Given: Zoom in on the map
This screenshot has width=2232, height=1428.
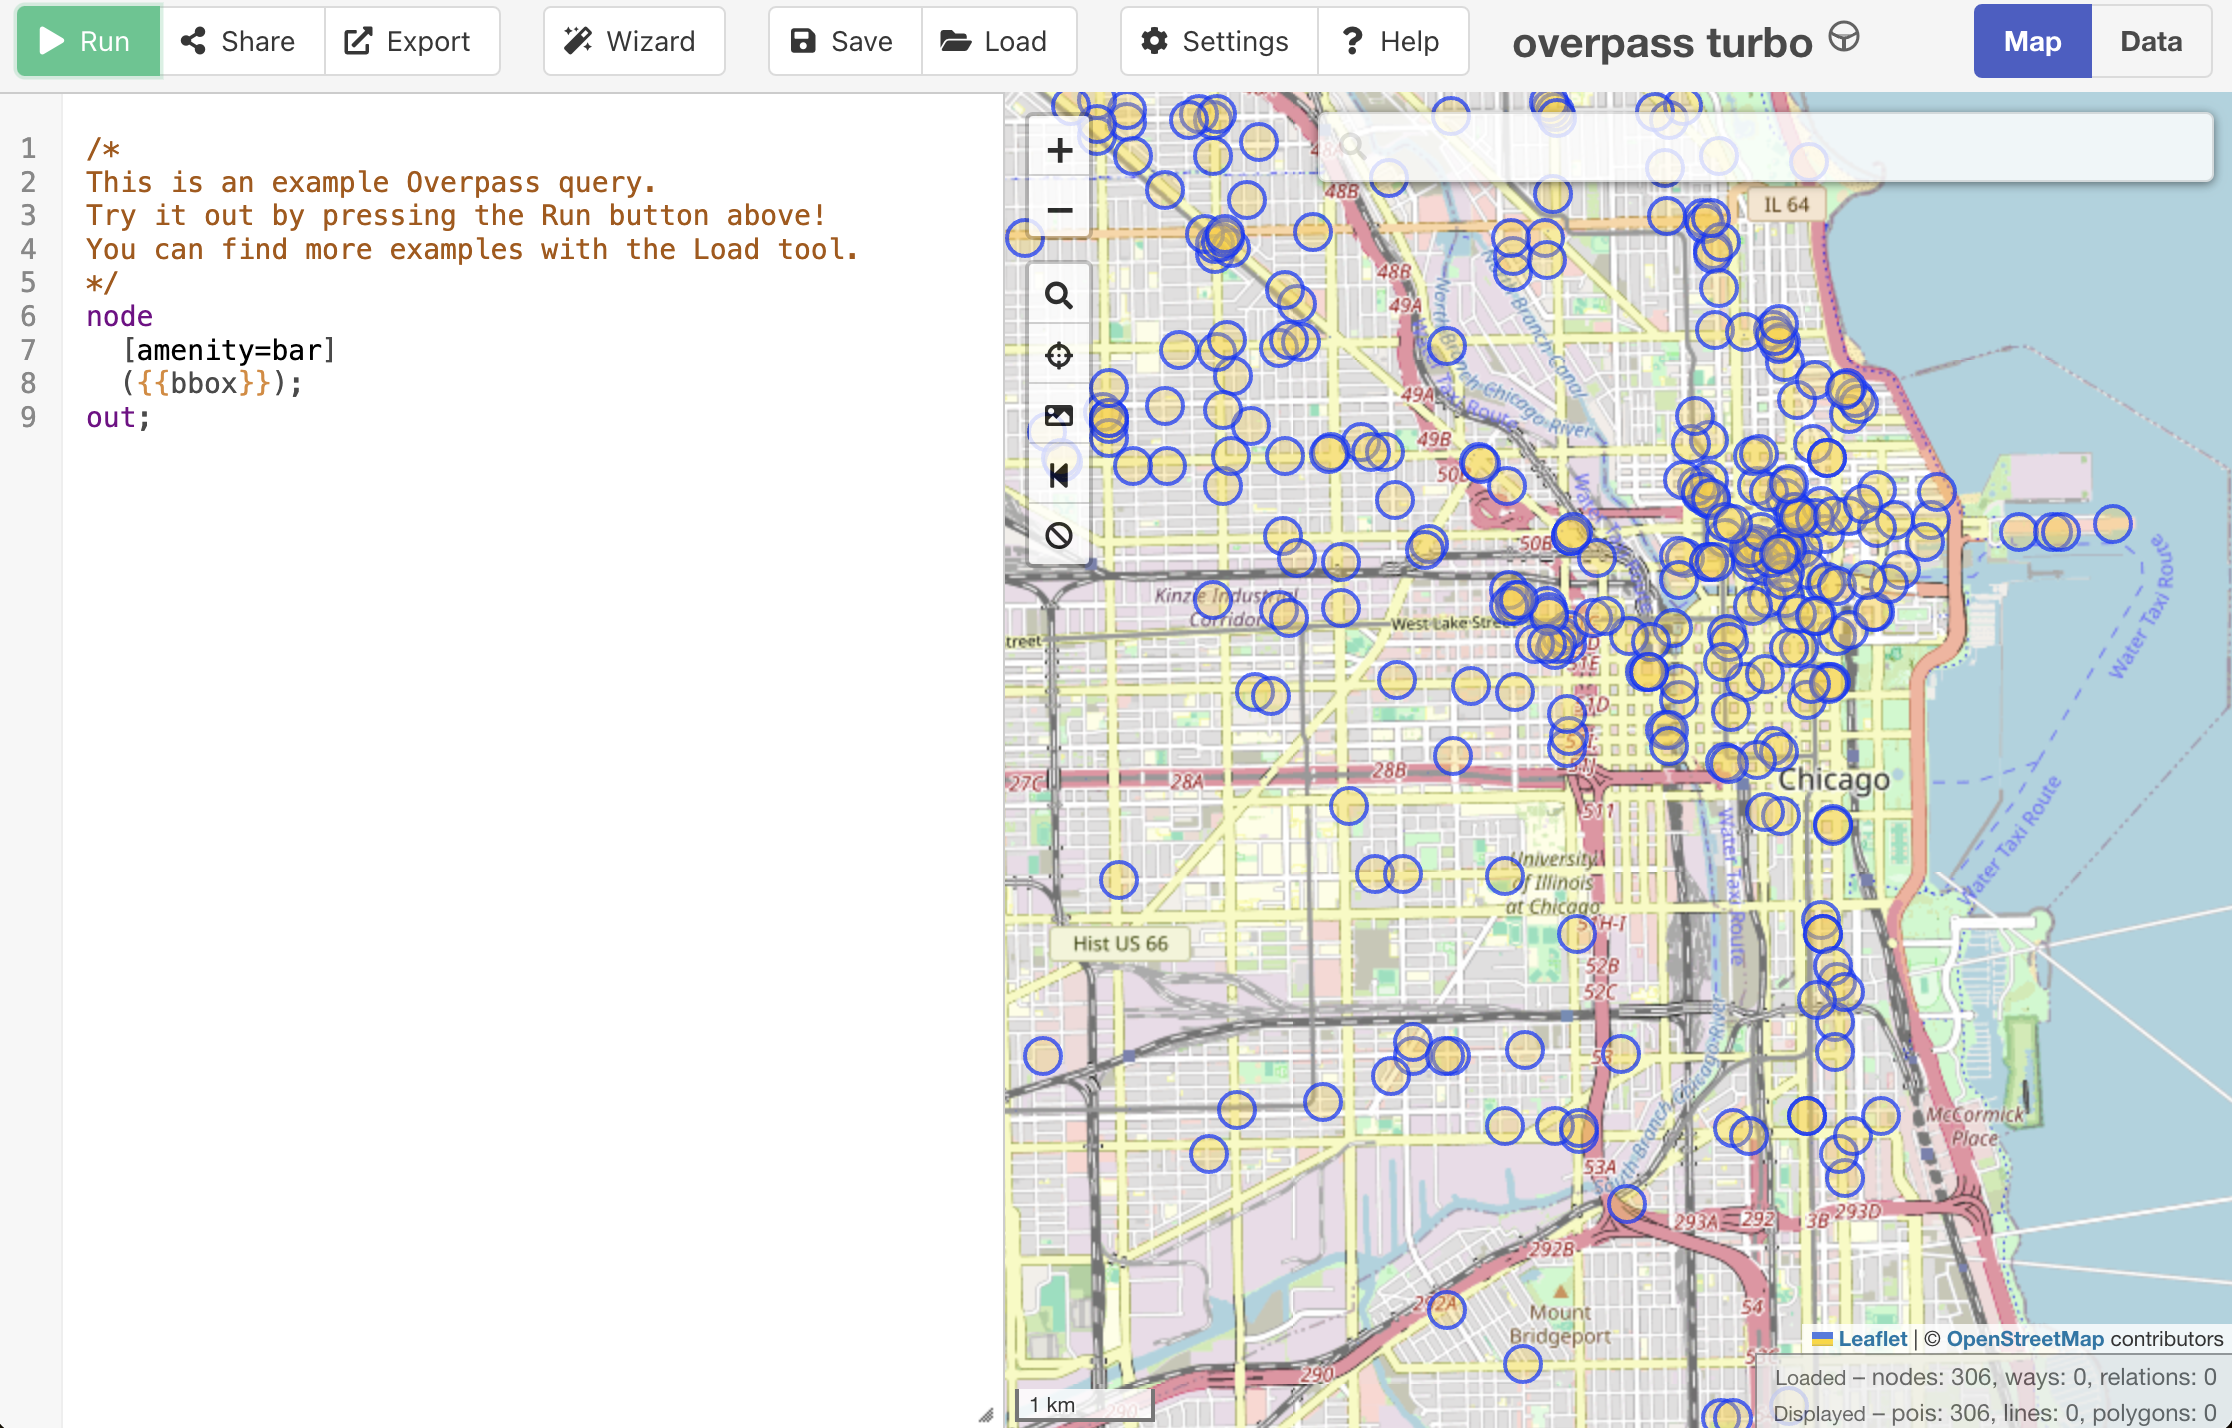Looking at the screenshot, I should click(1059, 150).
